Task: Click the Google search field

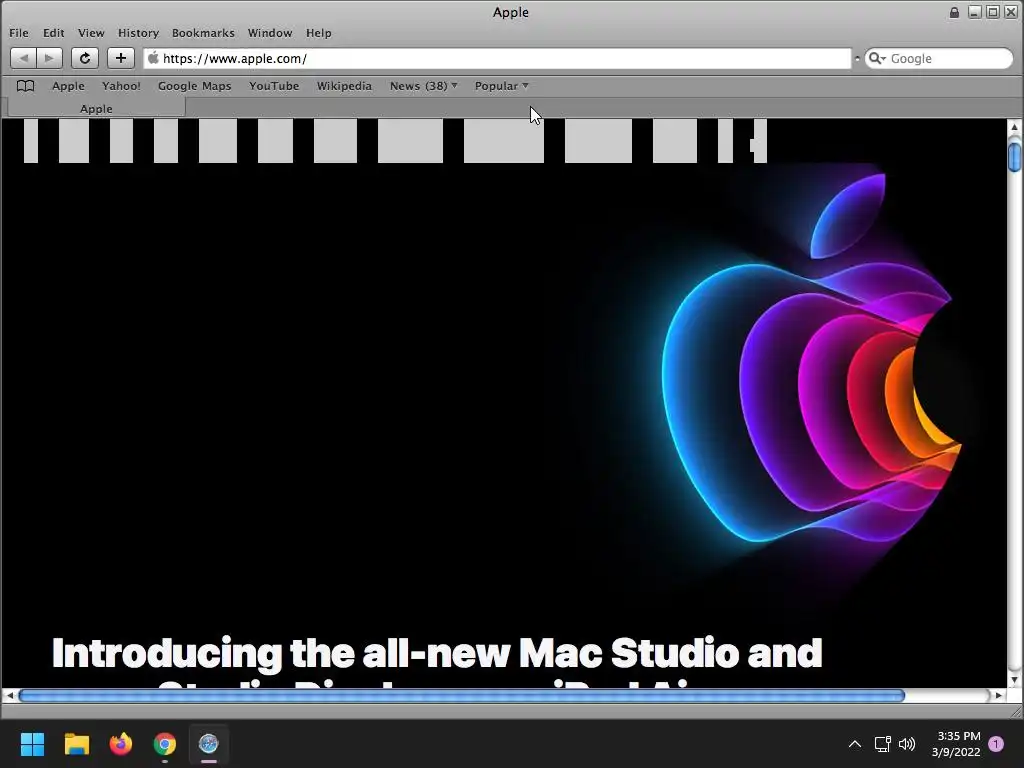Action: click(940, 58)
